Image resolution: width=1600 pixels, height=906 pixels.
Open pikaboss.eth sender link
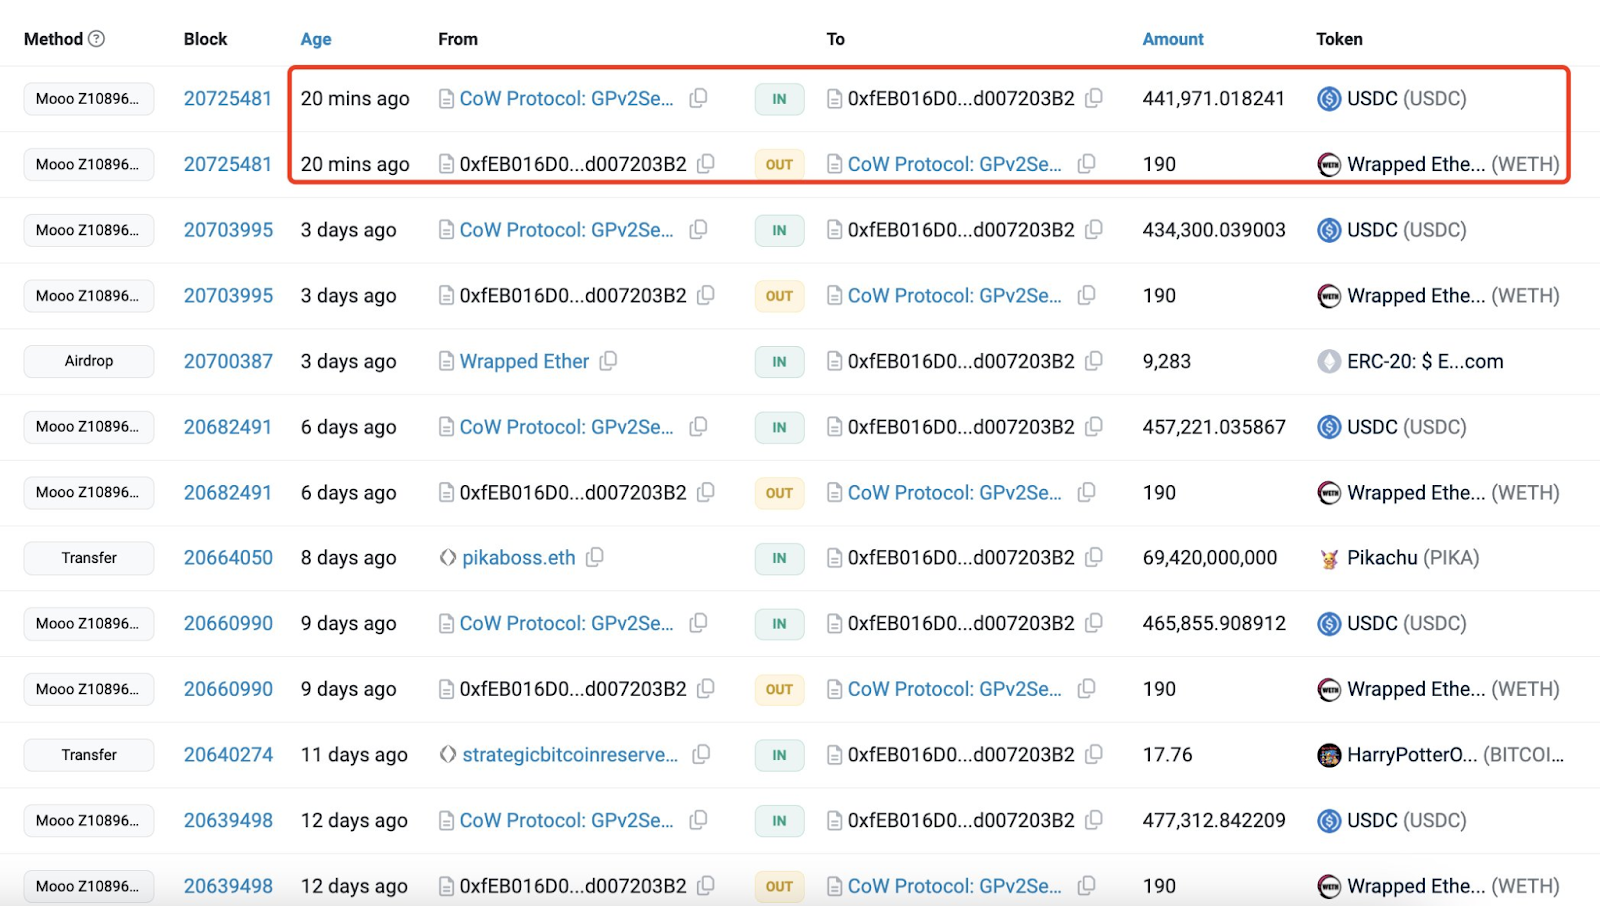click(519, 558)
